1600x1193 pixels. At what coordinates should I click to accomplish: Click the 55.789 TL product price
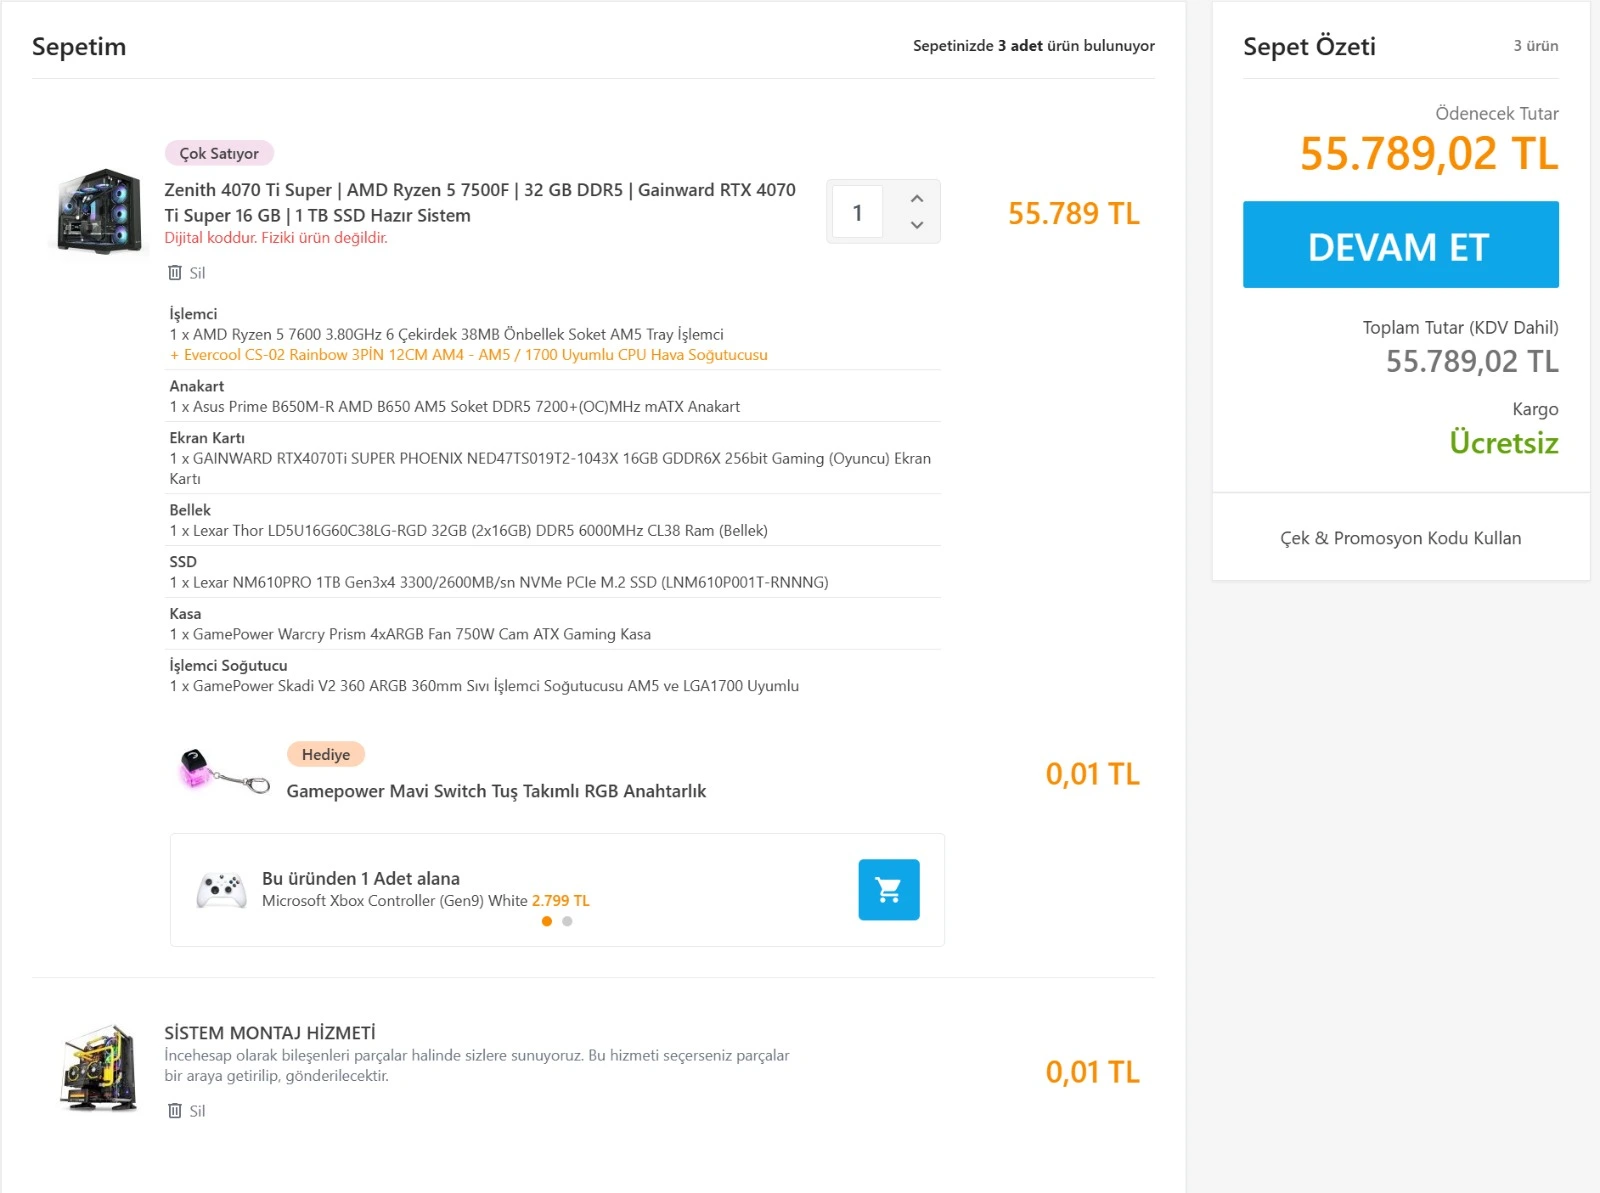[x=1073, y=213]
